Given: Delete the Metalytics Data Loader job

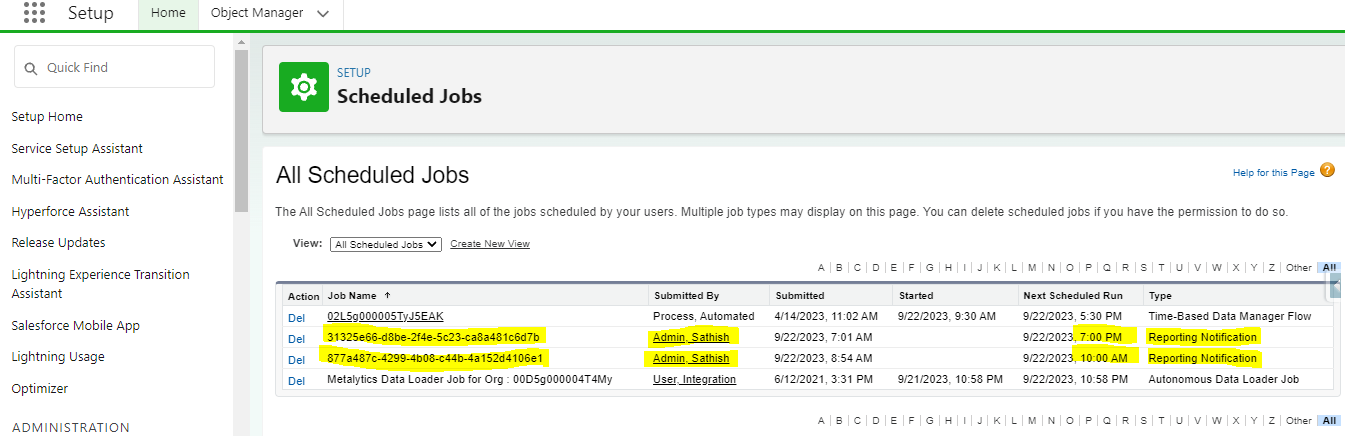Looking at the screenshot, I should point(296,380).
